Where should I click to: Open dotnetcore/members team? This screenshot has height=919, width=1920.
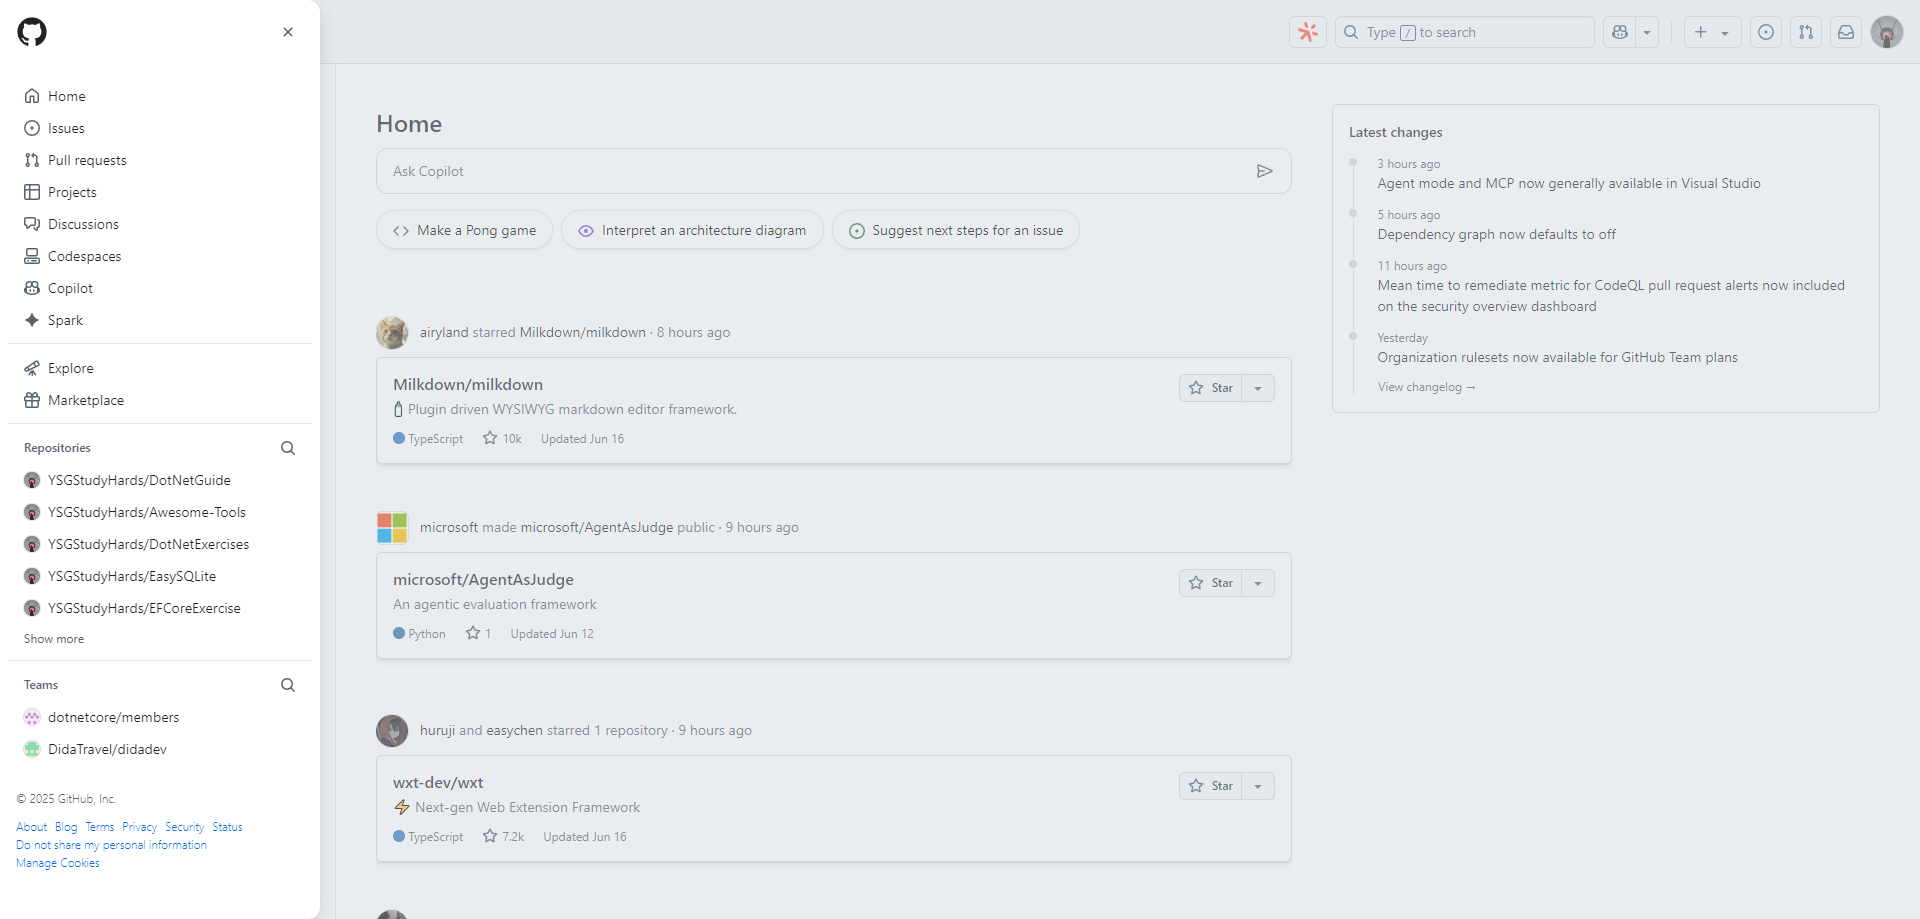(x=113, y=717)
